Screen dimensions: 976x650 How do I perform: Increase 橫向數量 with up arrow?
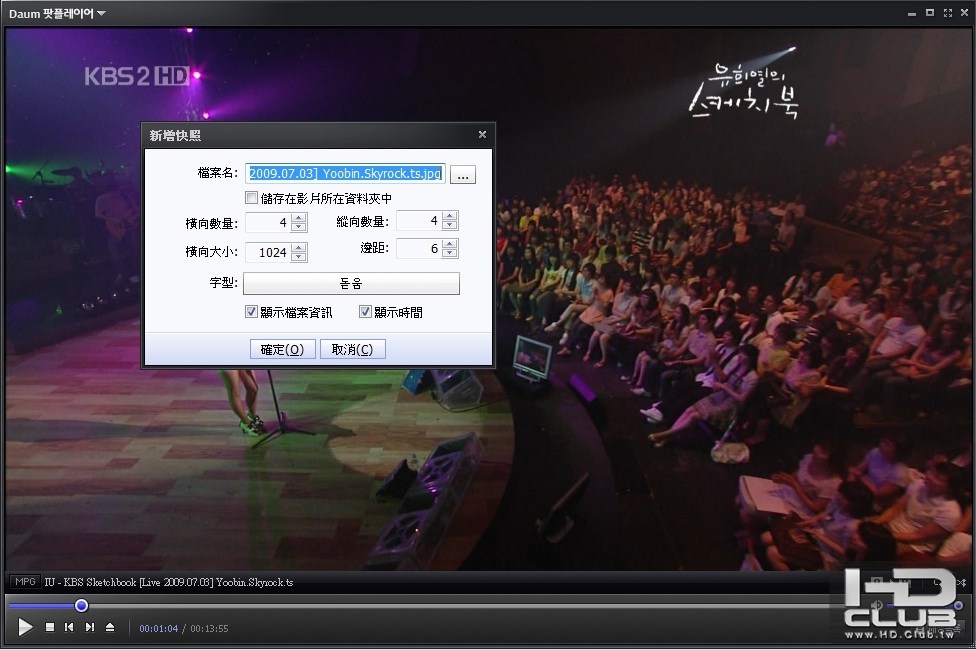[x=299, y=219]
